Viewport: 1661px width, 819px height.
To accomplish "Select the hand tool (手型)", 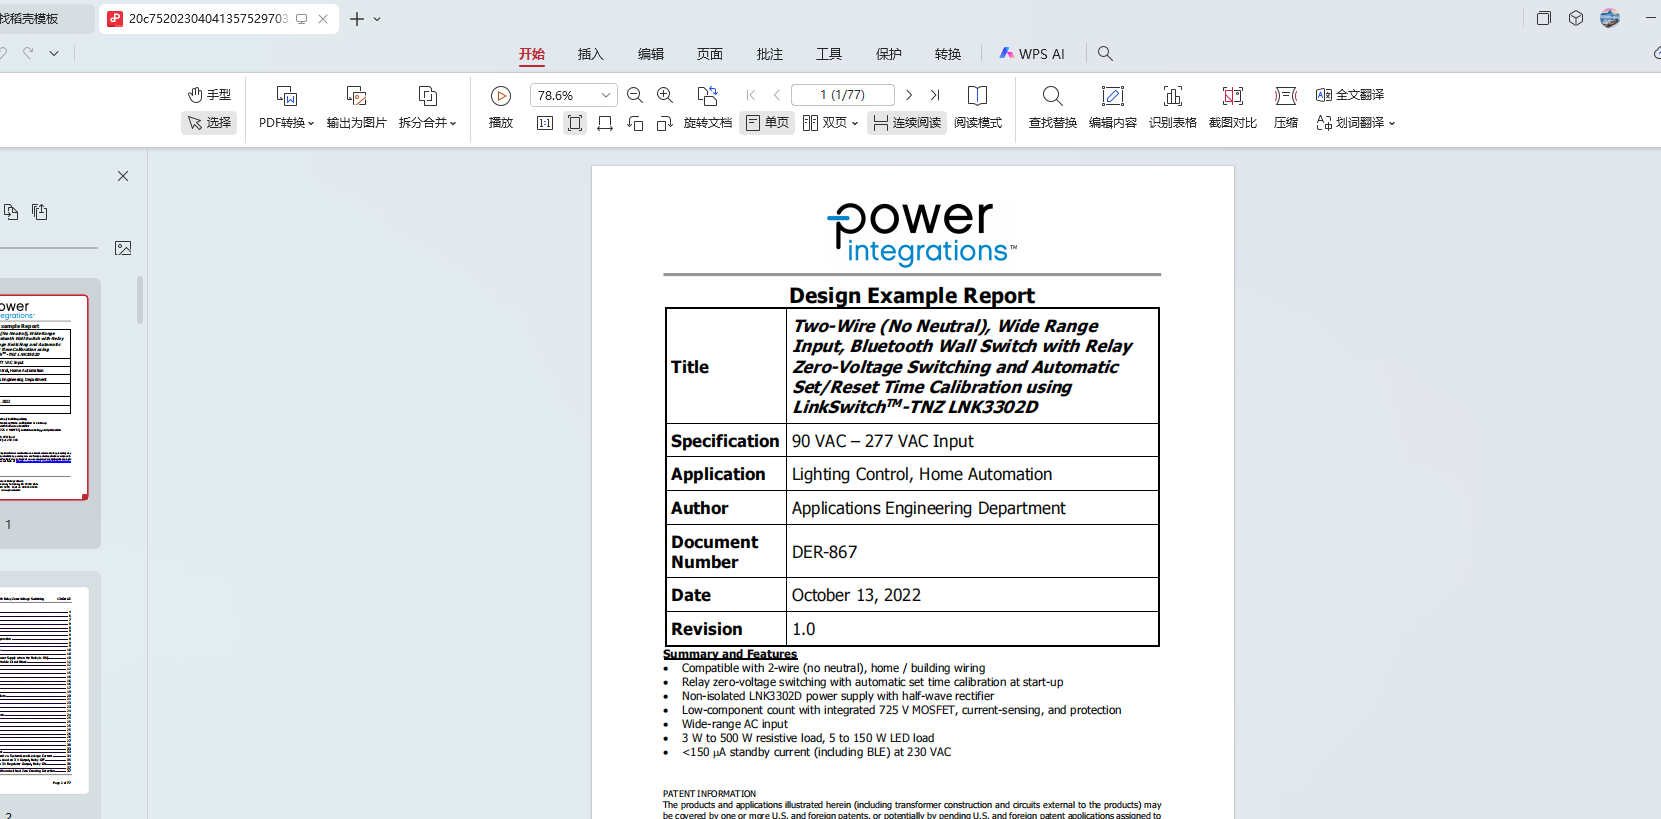I will [x=209, y=95].
